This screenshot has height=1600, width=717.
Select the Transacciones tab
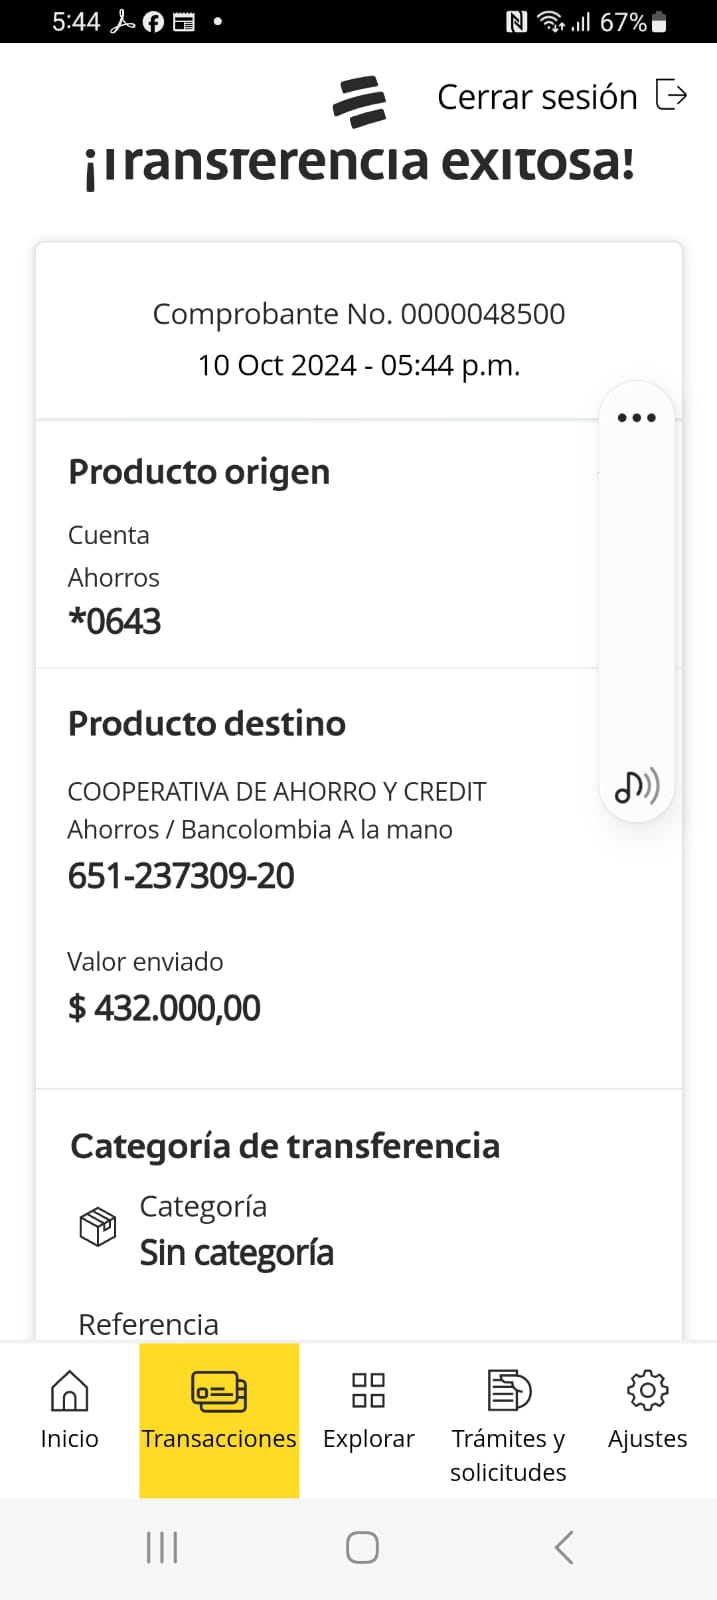coord(219,1420)
